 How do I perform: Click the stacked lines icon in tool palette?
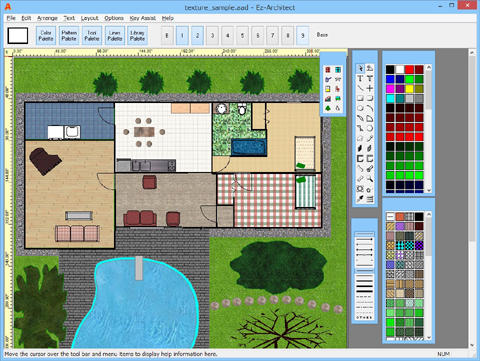(x=370, y=199)
